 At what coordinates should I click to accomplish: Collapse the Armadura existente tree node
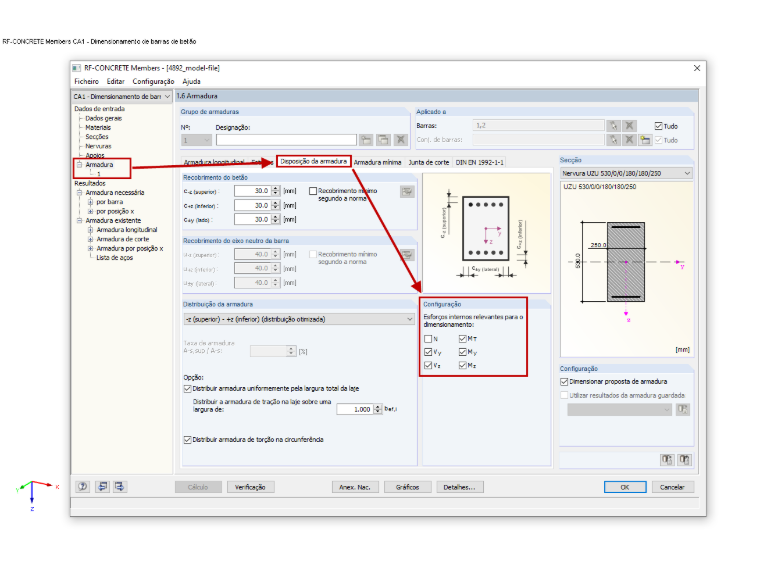(x=79, y=221)
